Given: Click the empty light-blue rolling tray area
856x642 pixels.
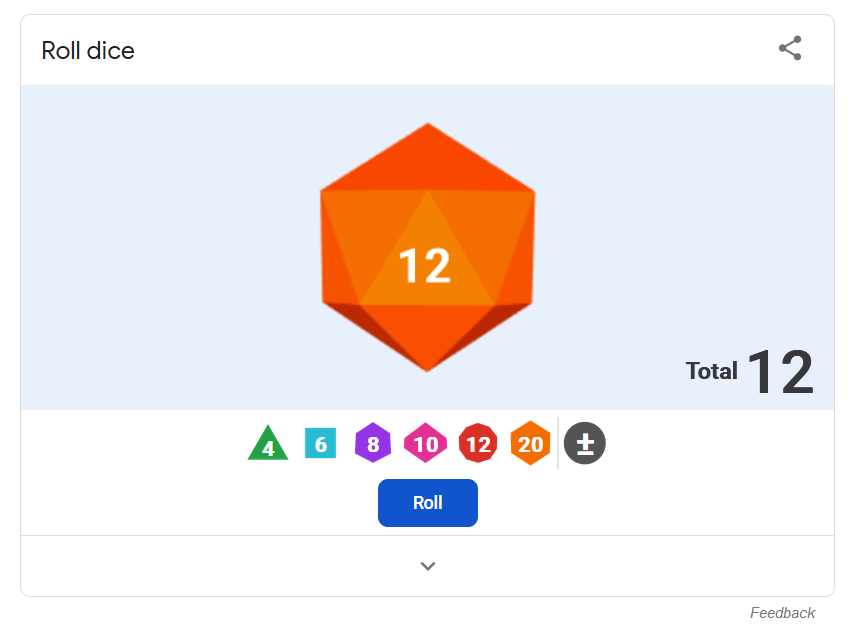Looking at the screenshot, I should (164, 246).
